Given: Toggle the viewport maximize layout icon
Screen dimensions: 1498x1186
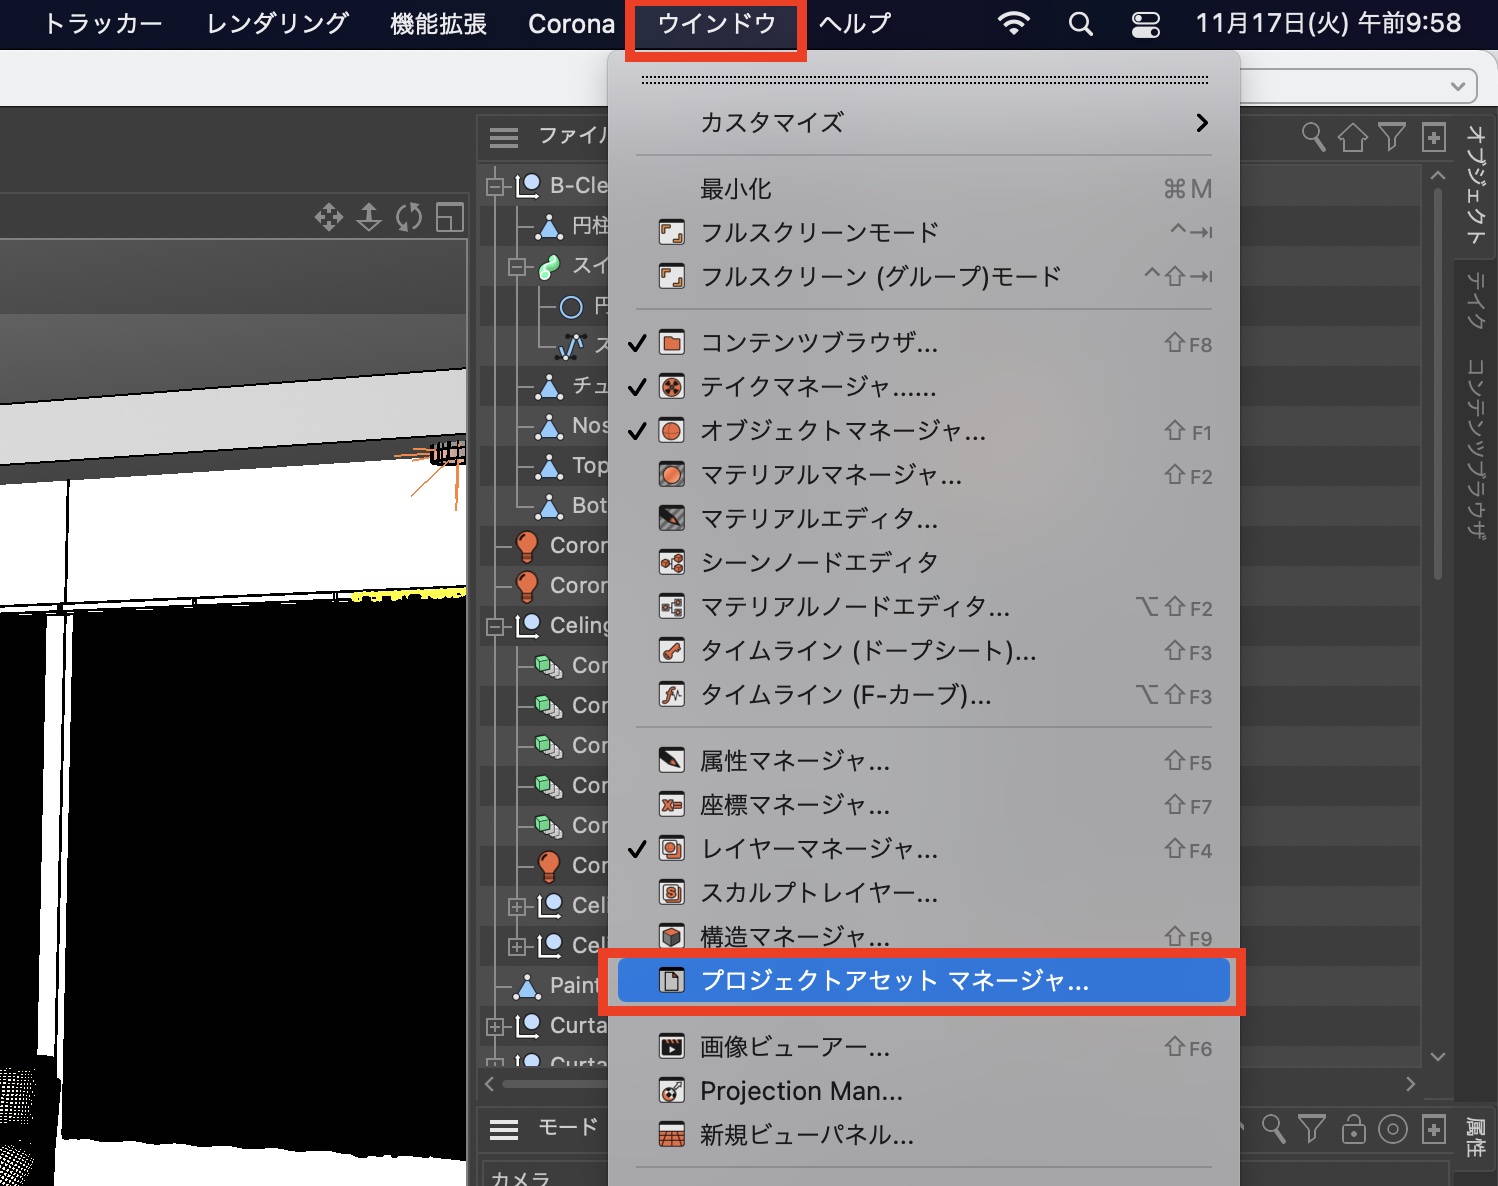Looking at the screenshot, I should click(x=450, y=217).
